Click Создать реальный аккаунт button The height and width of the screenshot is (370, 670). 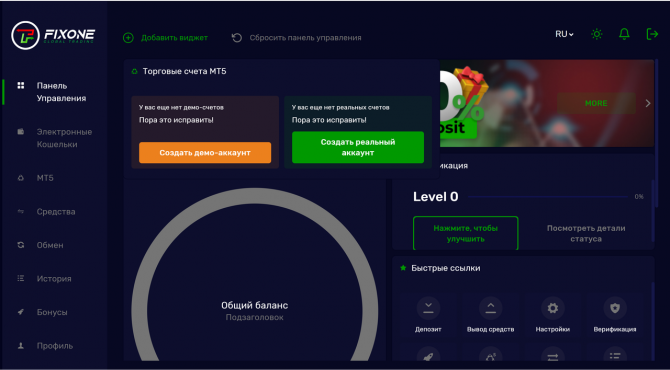tap(358, 147)
